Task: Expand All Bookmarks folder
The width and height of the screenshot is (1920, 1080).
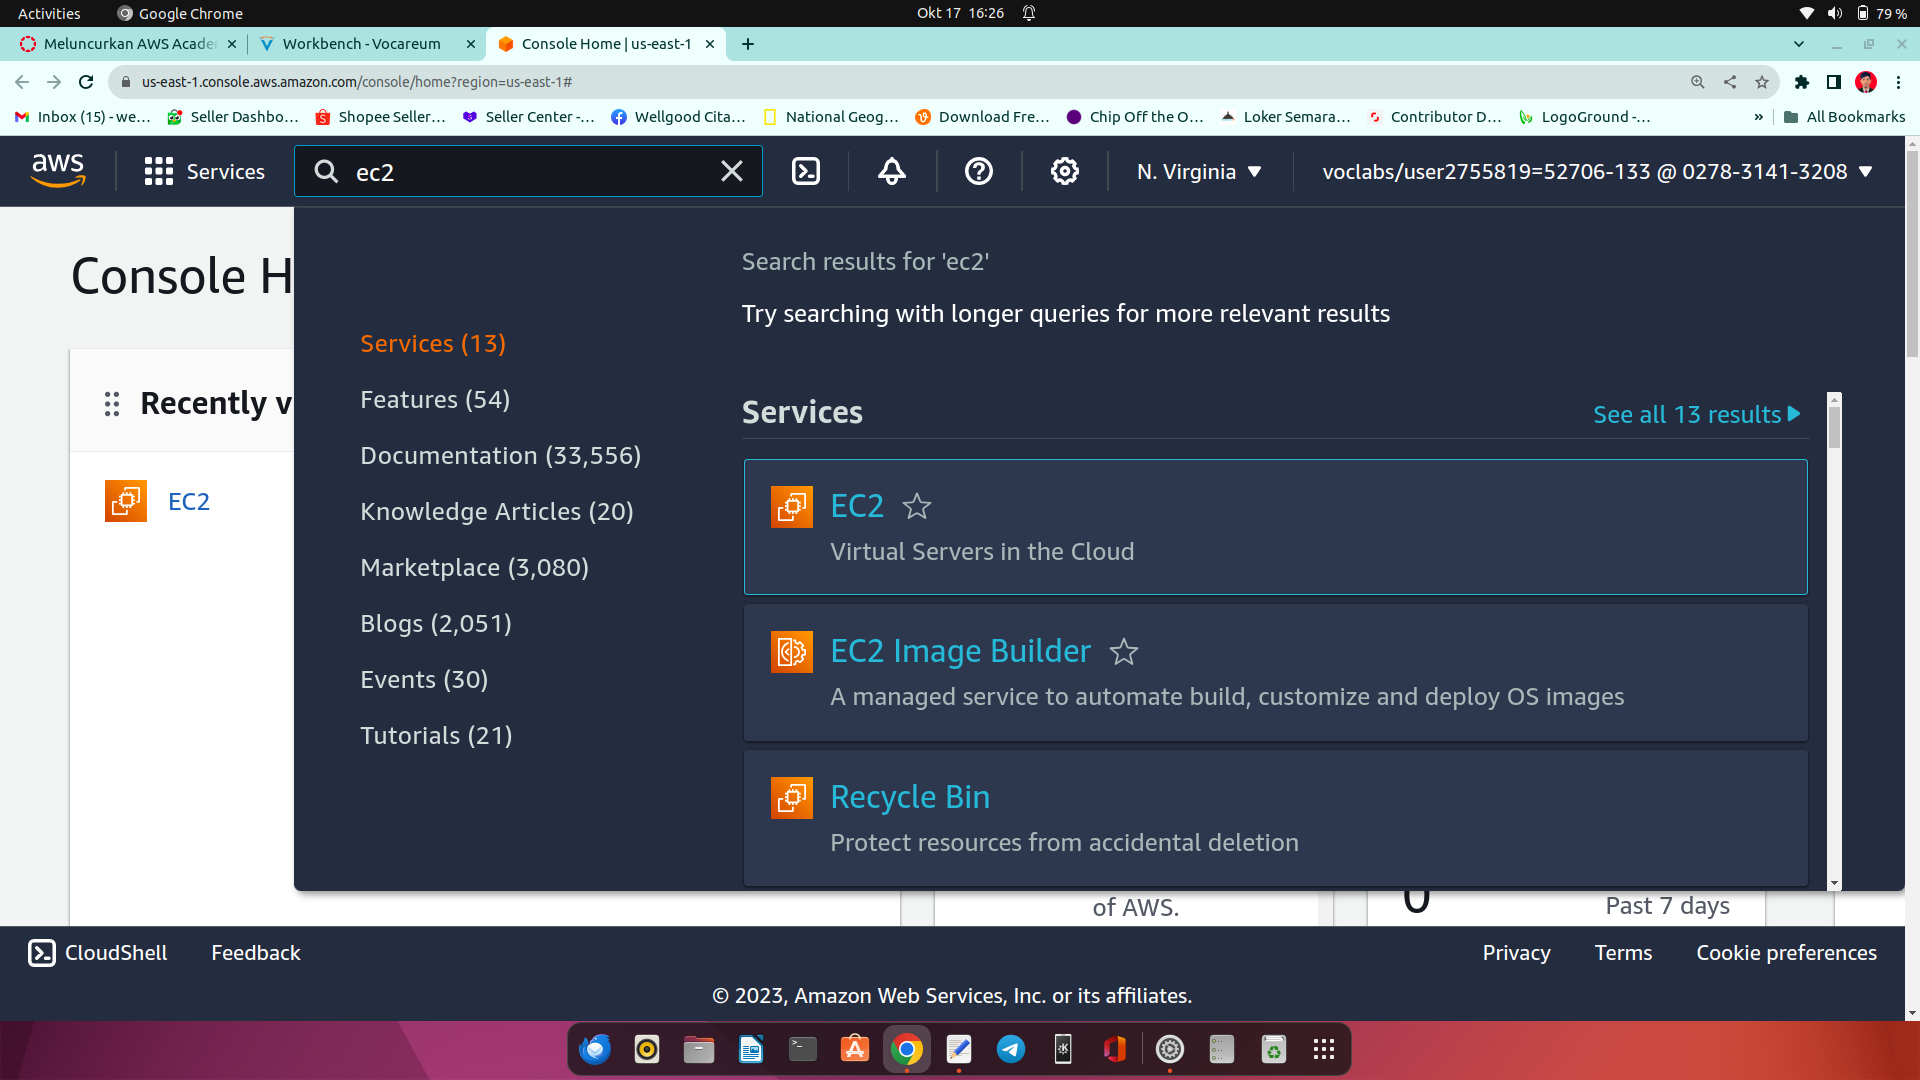Action: pos(1844,117)
